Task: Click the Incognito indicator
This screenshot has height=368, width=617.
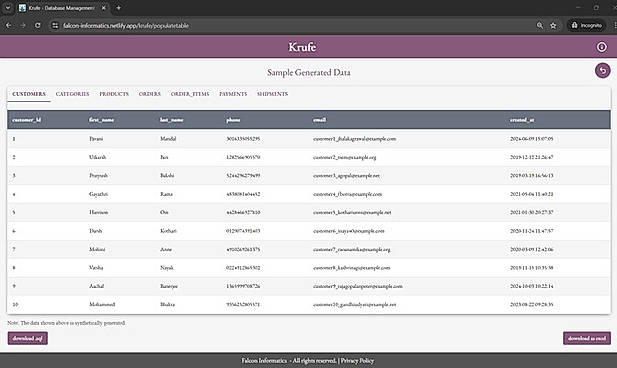Action: [x=586, y=25]
